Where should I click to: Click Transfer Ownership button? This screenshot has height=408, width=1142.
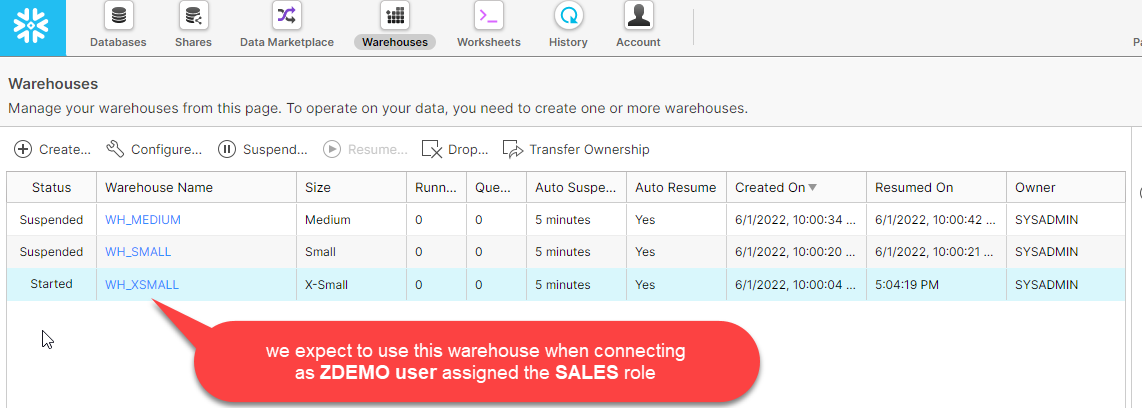click(576, 149)
